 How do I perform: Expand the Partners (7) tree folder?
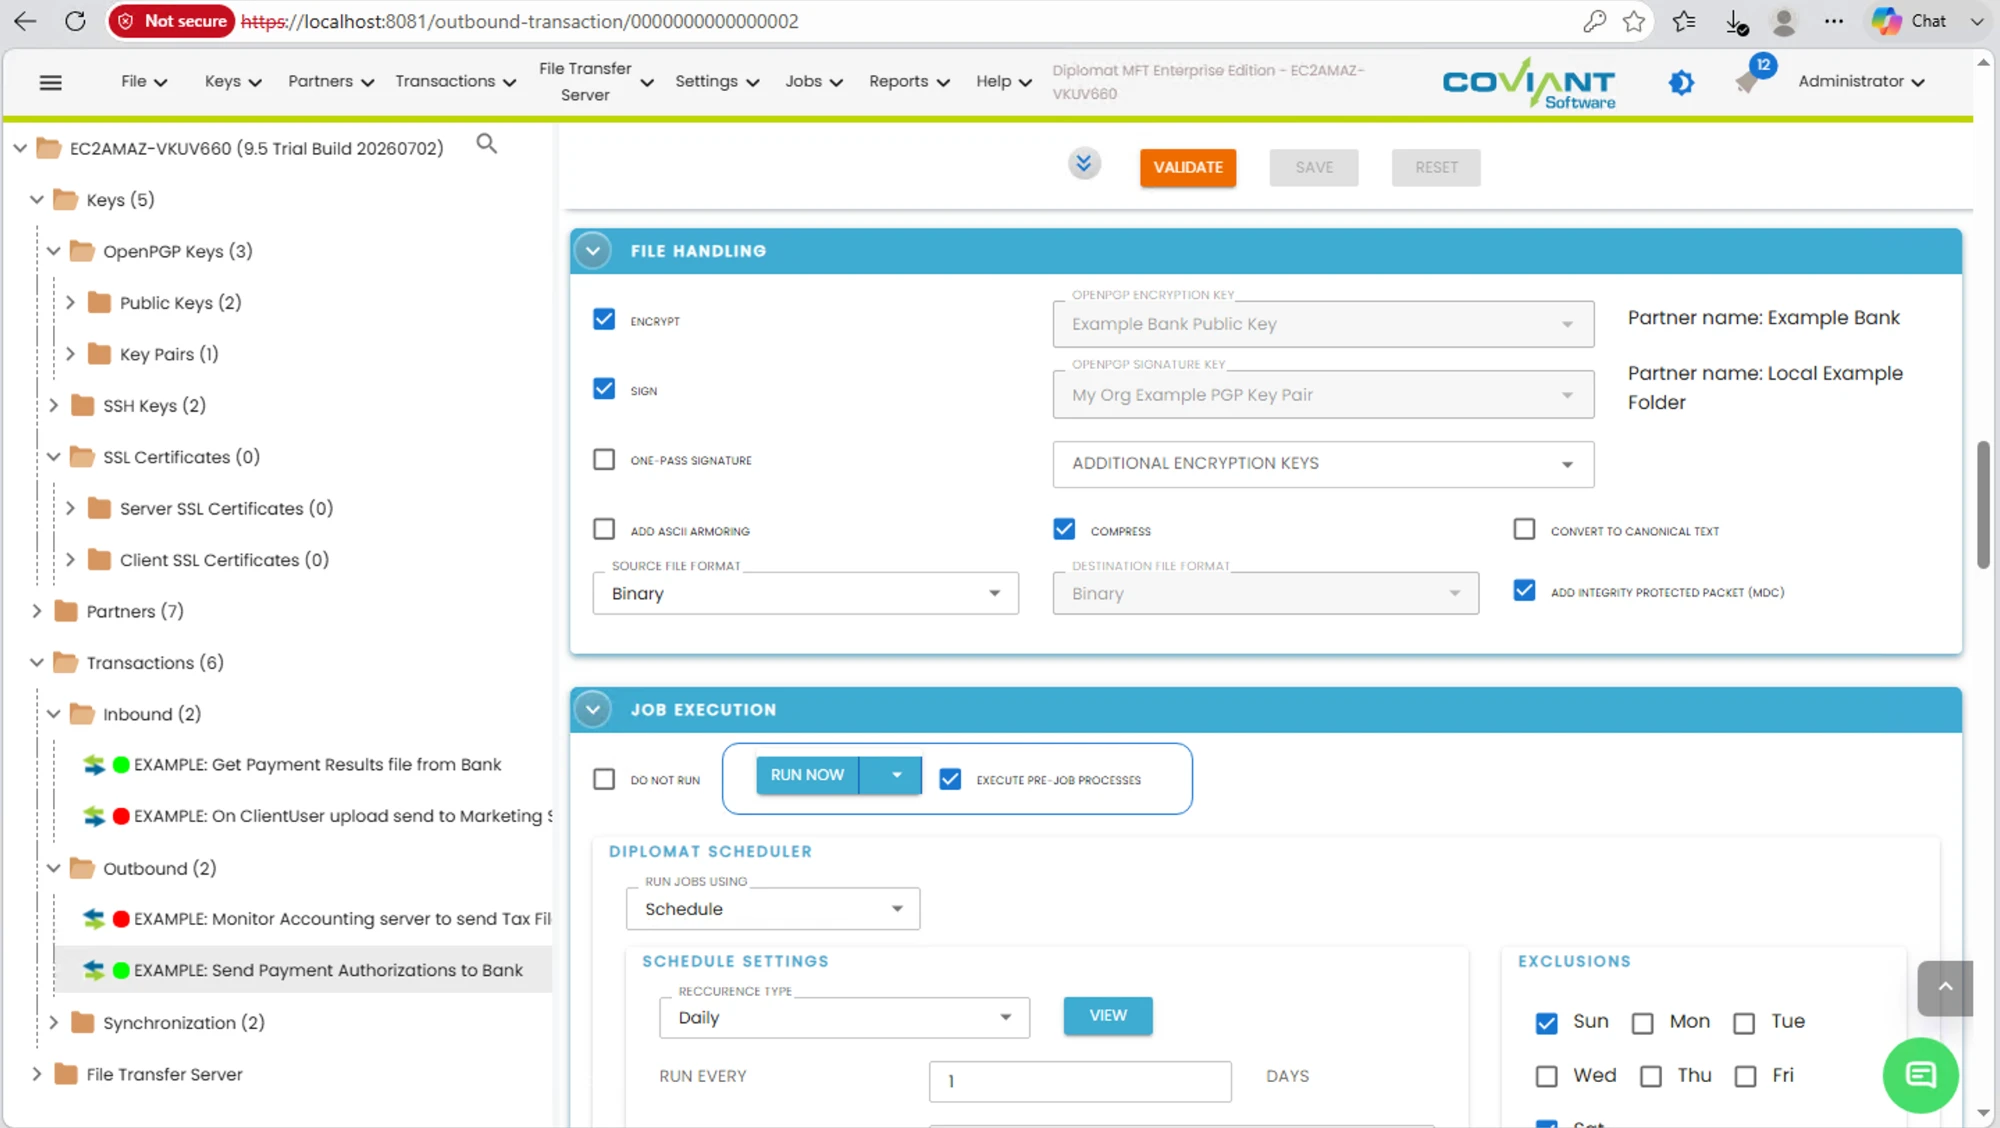(37, 611)
